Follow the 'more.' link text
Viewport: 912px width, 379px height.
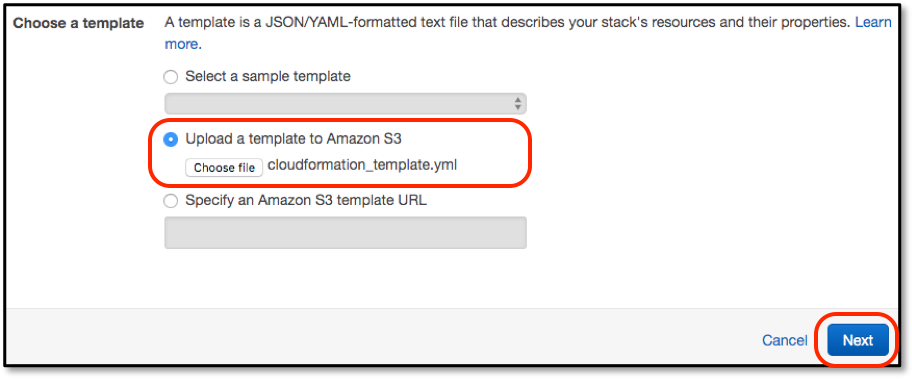coord(183,44)
